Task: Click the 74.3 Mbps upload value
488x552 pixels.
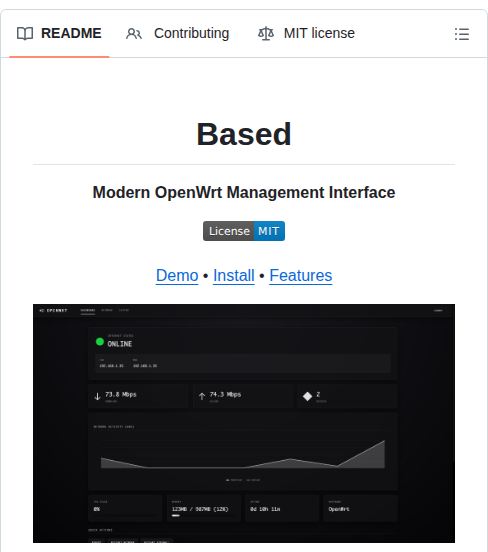Action: [x=225, y=394]
